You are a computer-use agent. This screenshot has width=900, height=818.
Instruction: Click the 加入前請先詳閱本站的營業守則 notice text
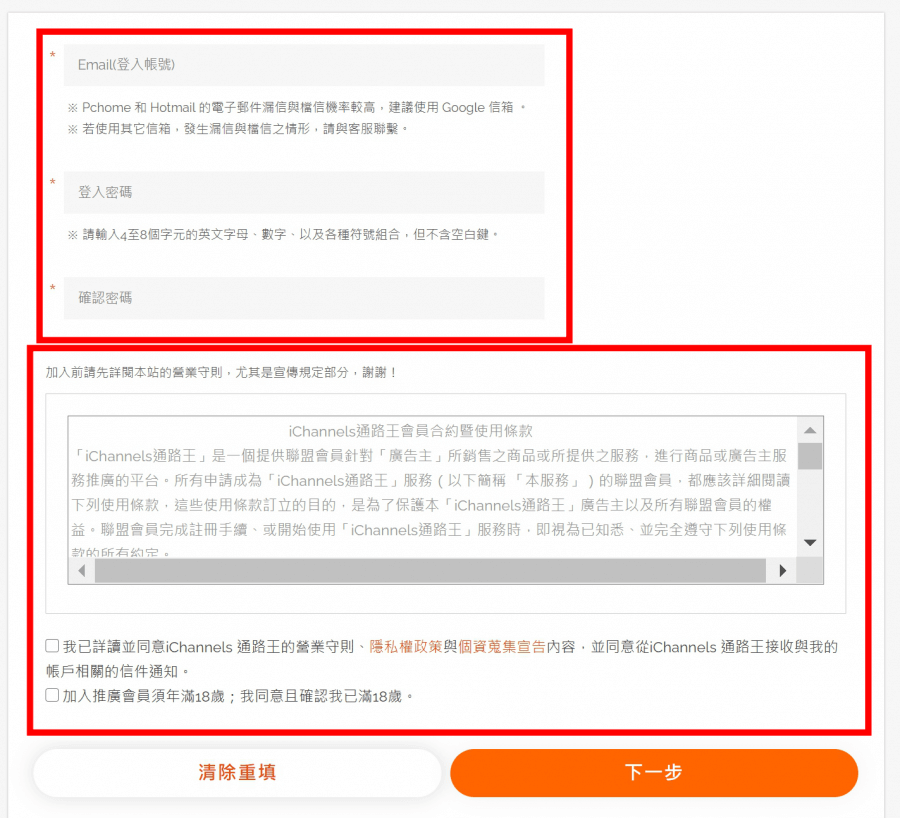click(221, 373)
